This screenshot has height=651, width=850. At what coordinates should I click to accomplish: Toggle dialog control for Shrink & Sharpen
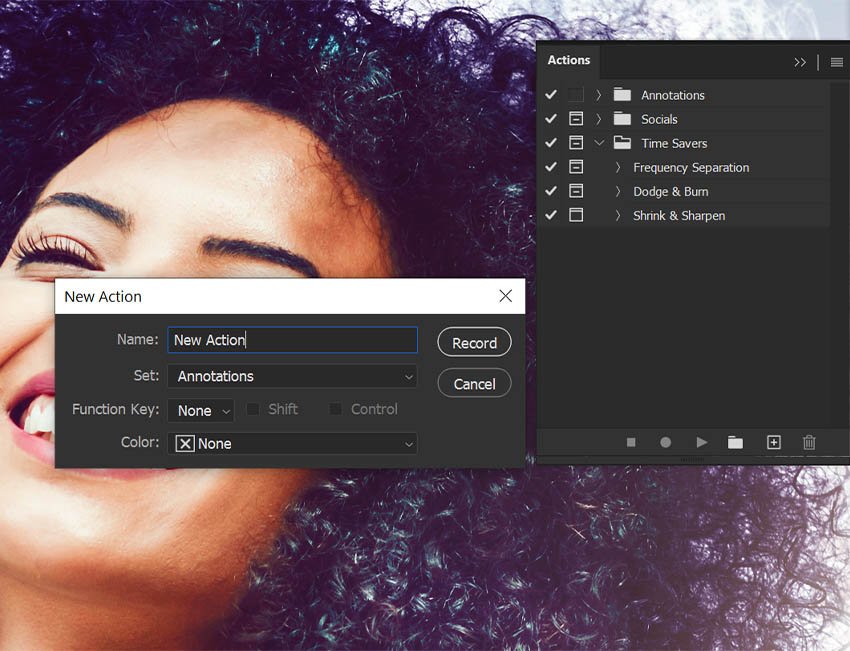(x=576, y=215)
